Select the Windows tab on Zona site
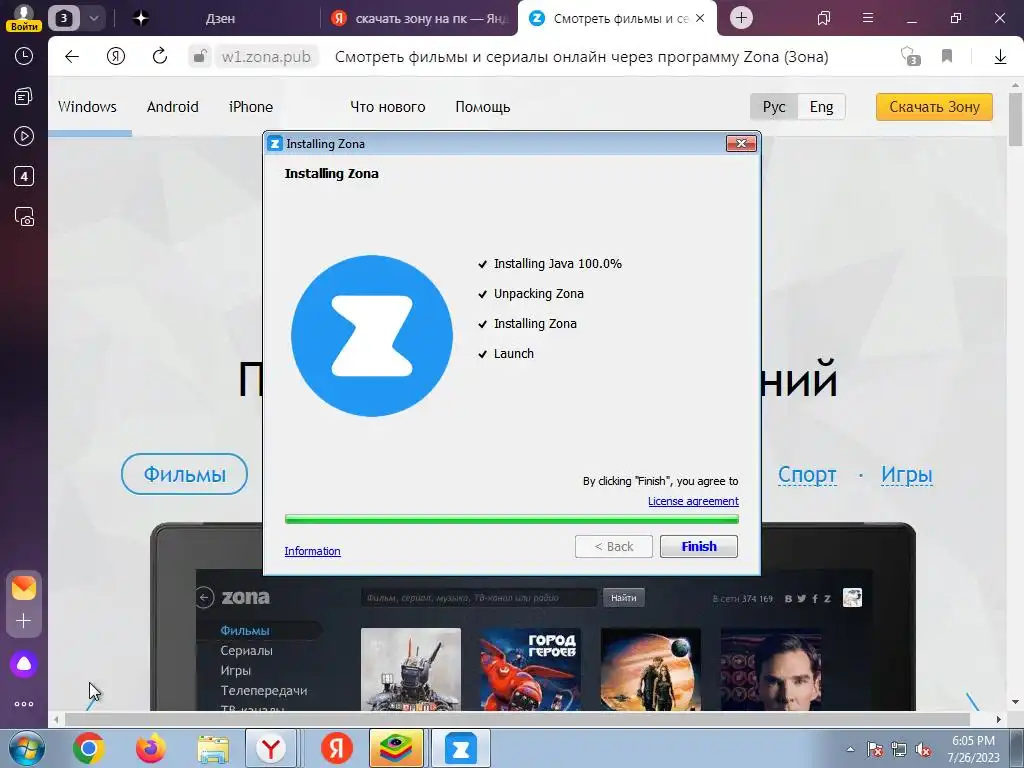This screenshot has height=768, width=1024. click(87, 107)
